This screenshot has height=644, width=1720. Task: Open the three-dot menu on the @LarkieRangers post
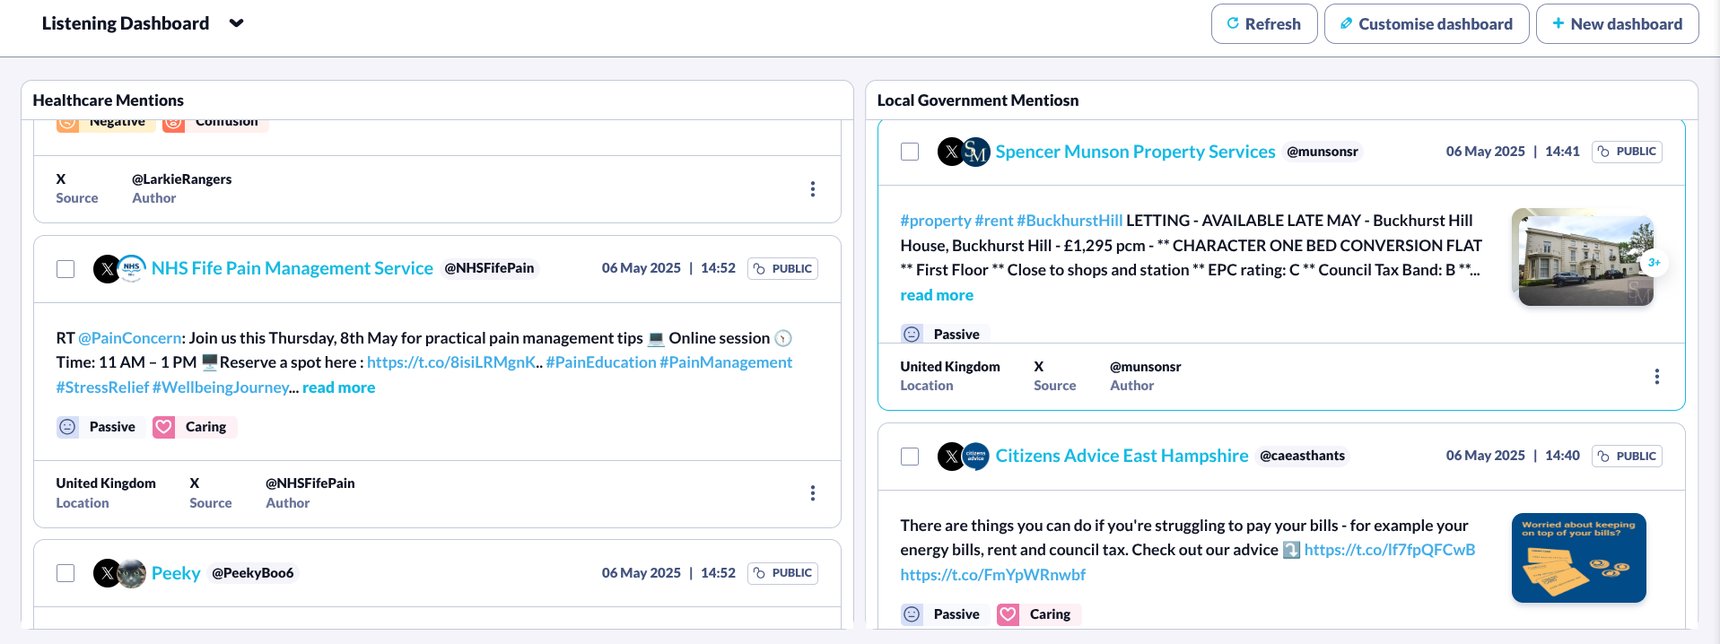tap(812, 188)
